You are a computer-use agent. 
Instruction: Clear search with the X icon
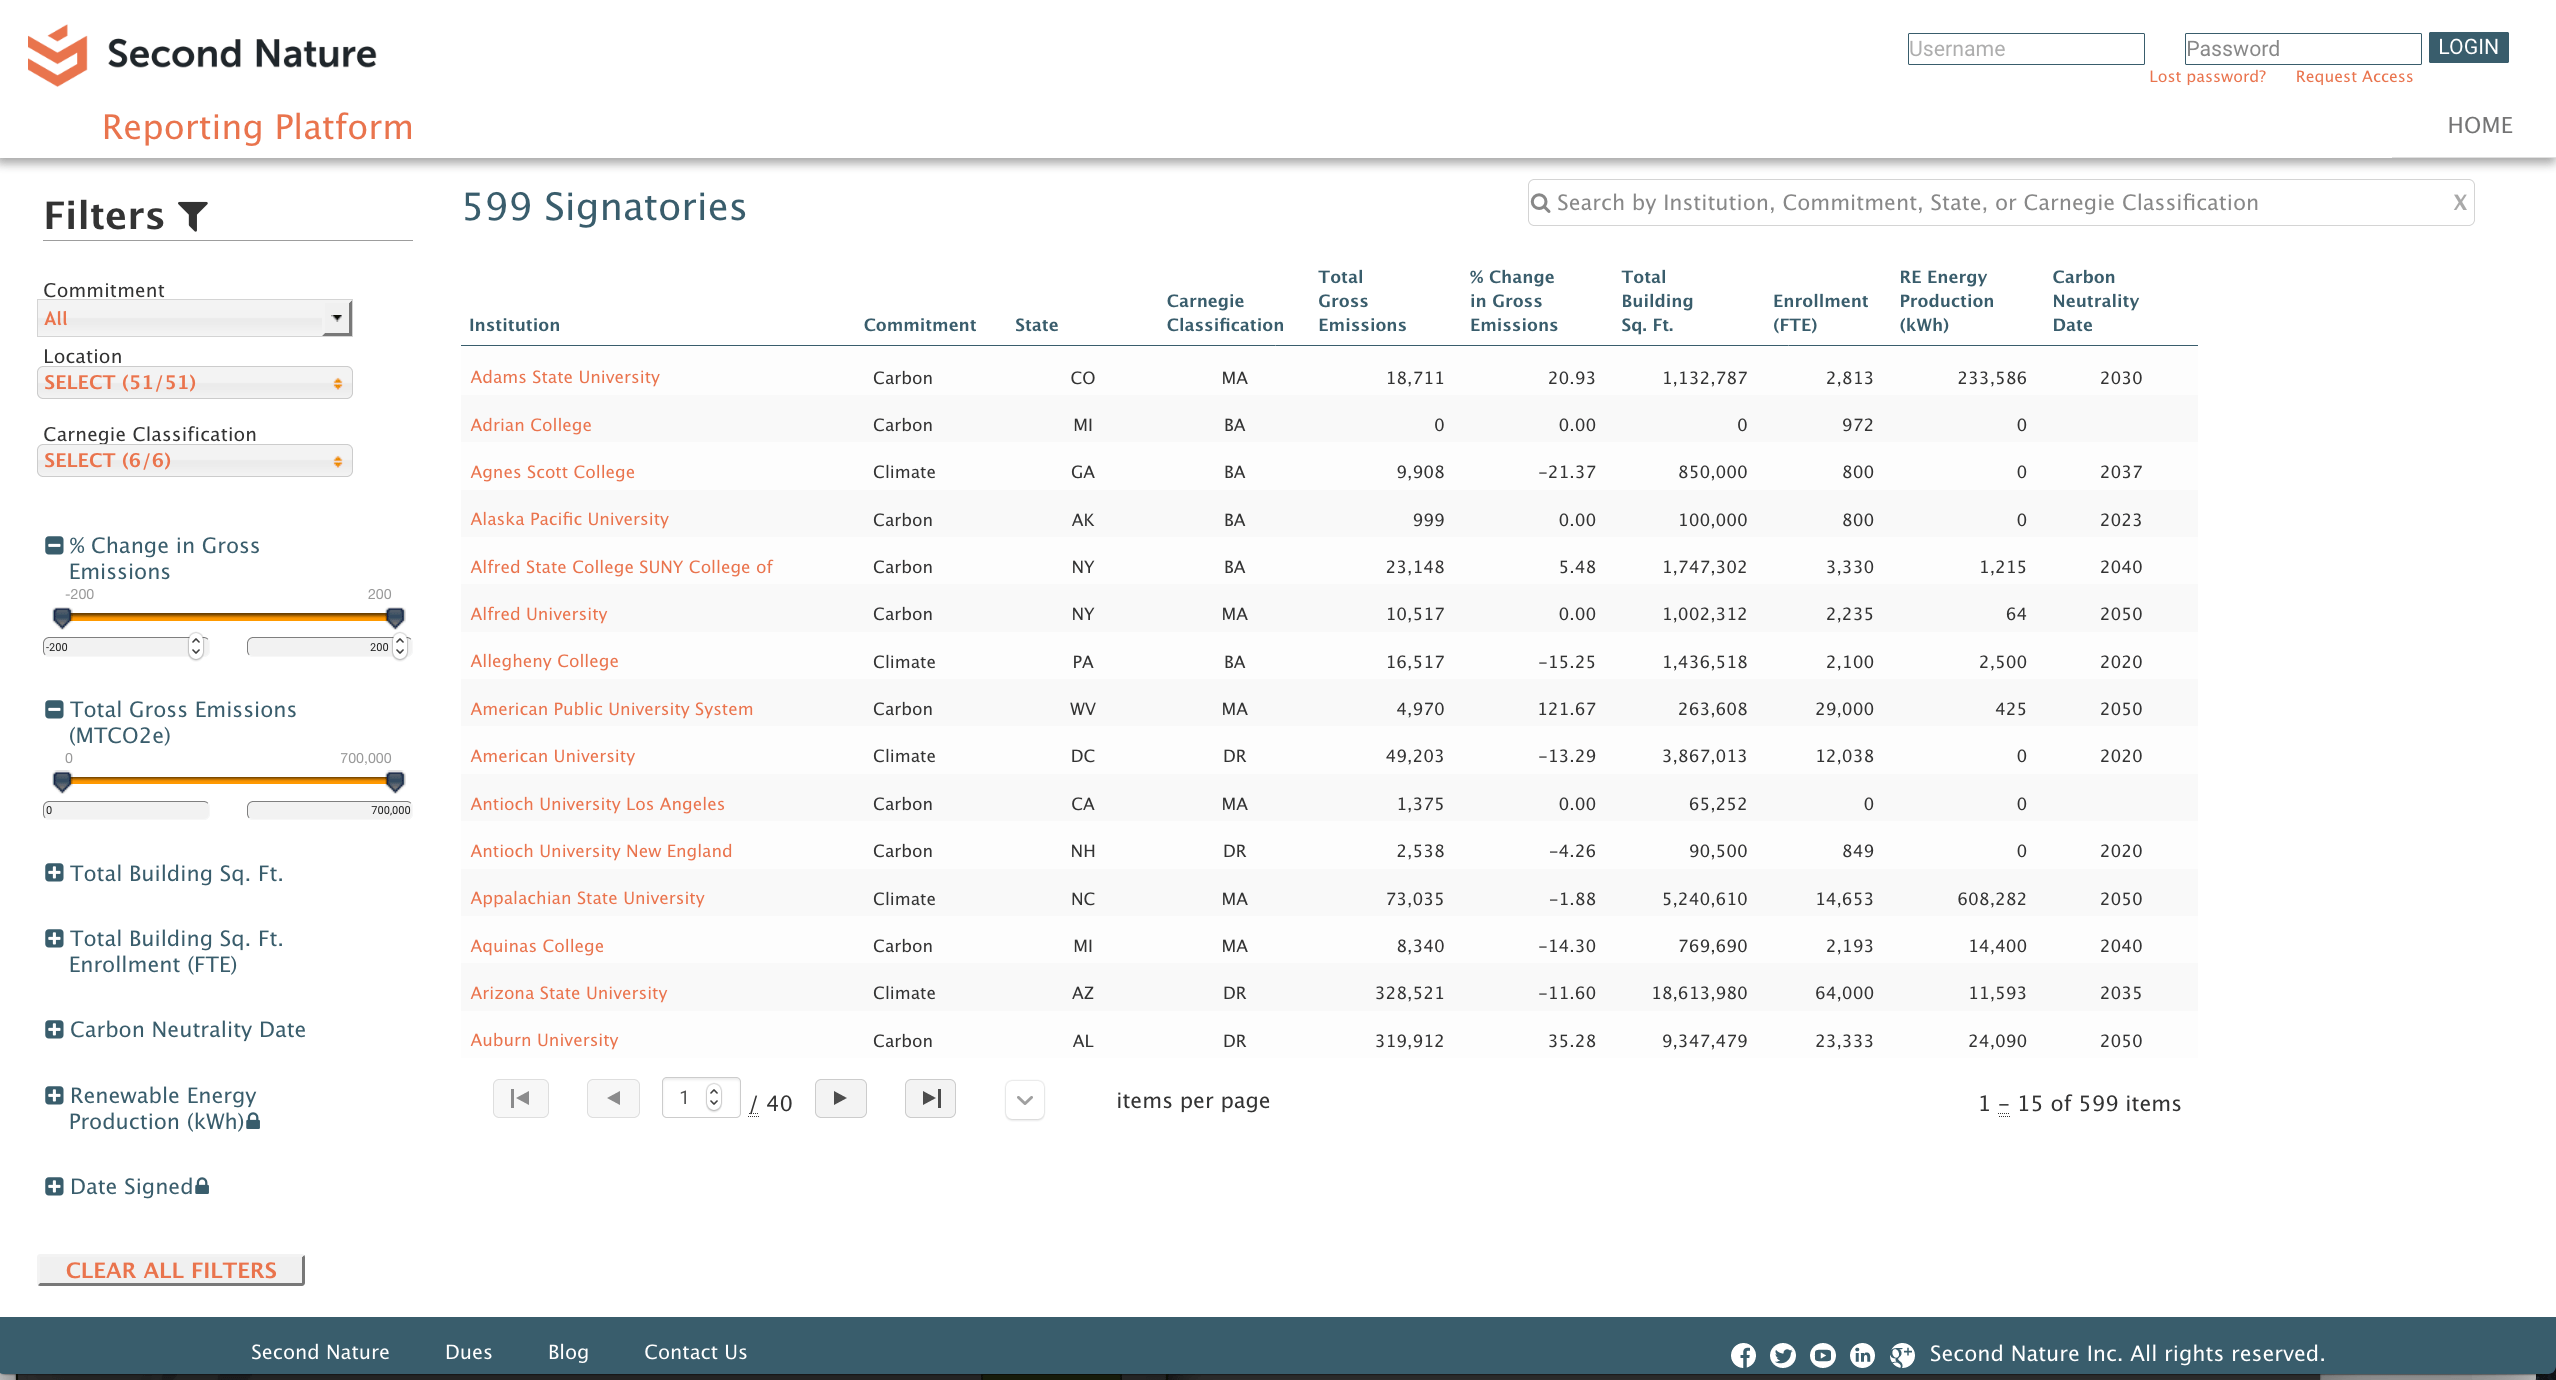point(2459,203)
